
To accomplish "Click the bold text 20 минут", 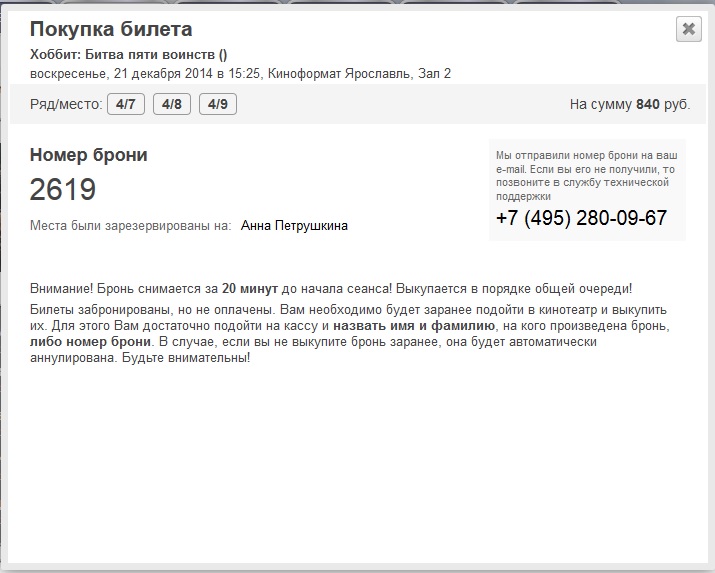I will pos(250,289).
